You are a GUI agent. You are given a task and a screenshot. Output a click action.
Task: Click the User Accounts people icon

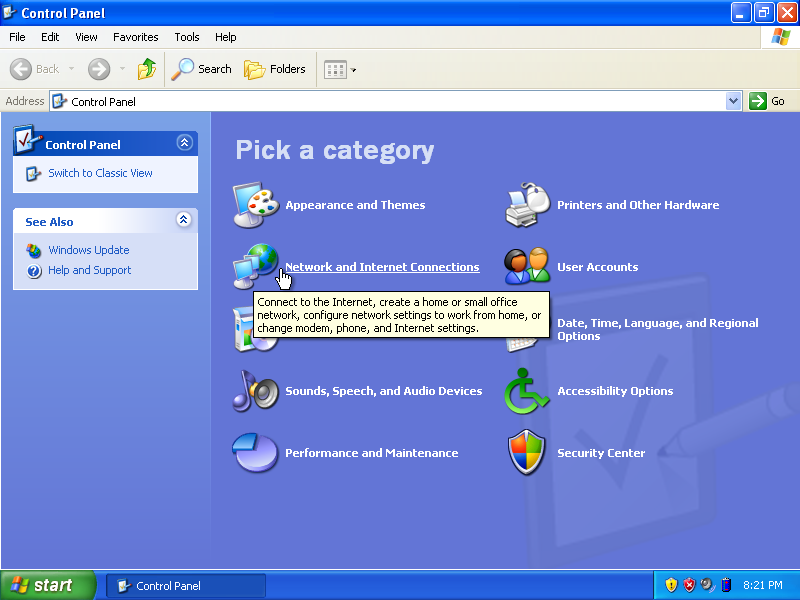click(x=528, y=266)
